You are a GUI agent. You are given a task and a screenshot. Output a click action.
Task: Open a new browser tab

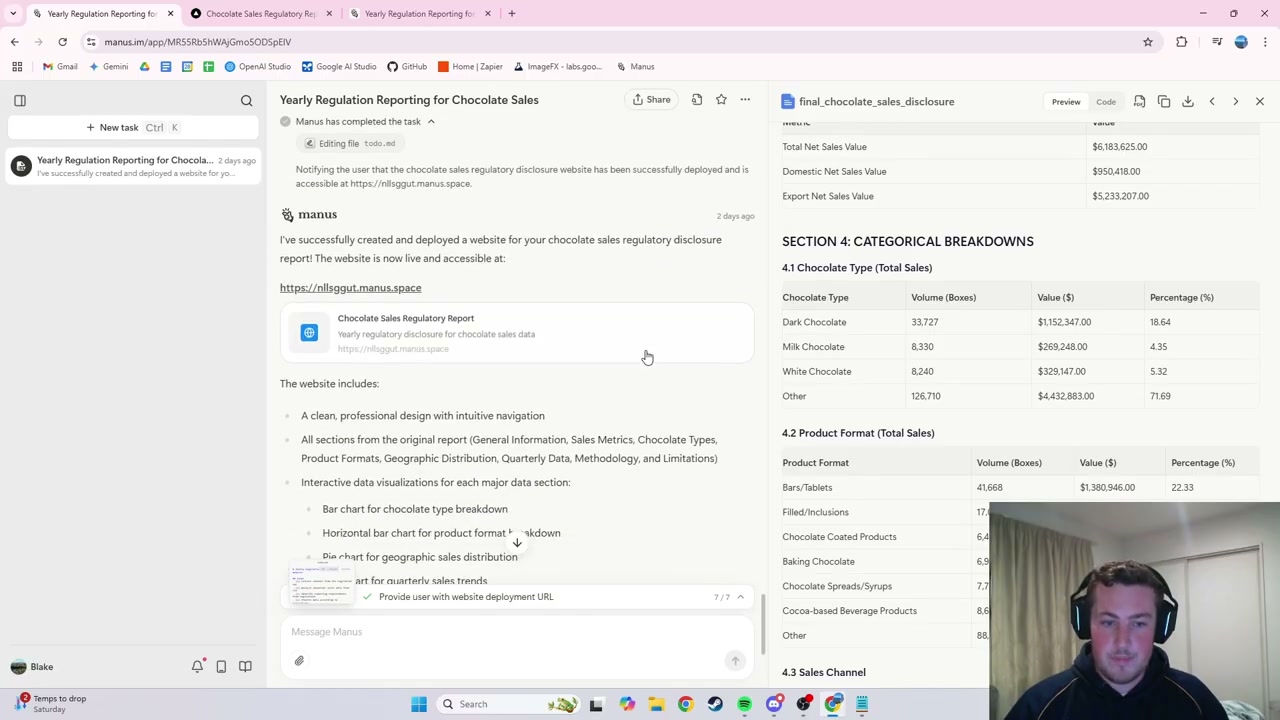pos(512,13)
